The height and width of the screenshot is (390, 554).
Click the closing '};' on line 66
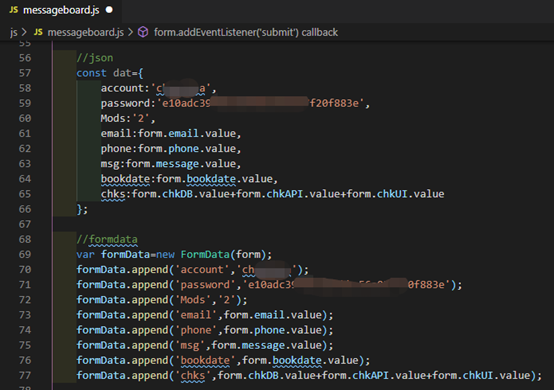point(82,209)
